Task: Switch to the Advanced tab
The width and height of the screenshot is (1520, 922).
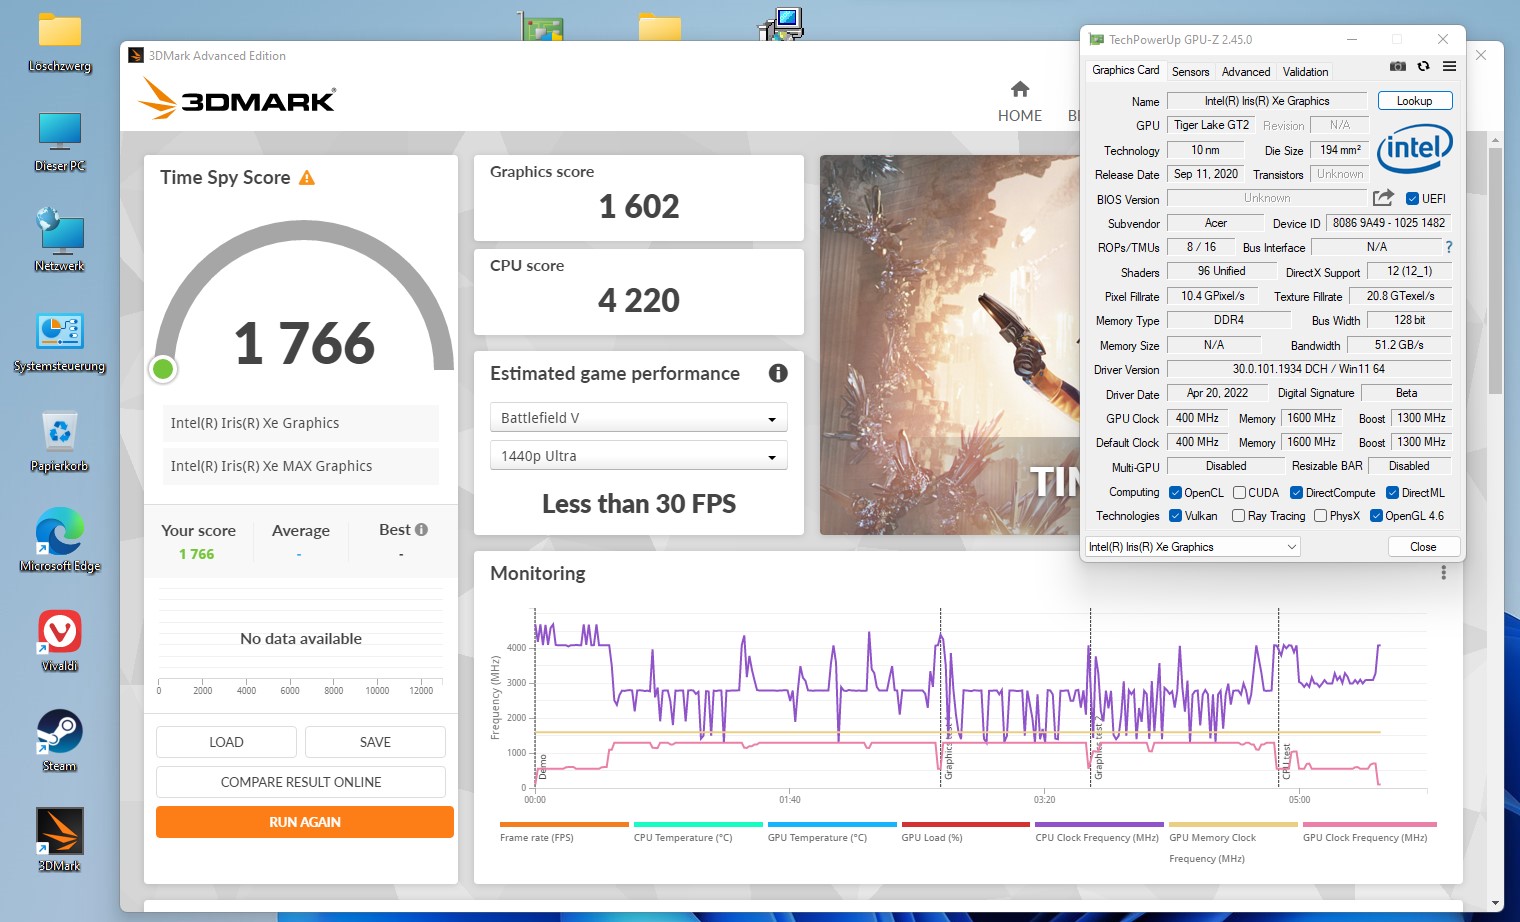Action: (x=1246, y=72)
